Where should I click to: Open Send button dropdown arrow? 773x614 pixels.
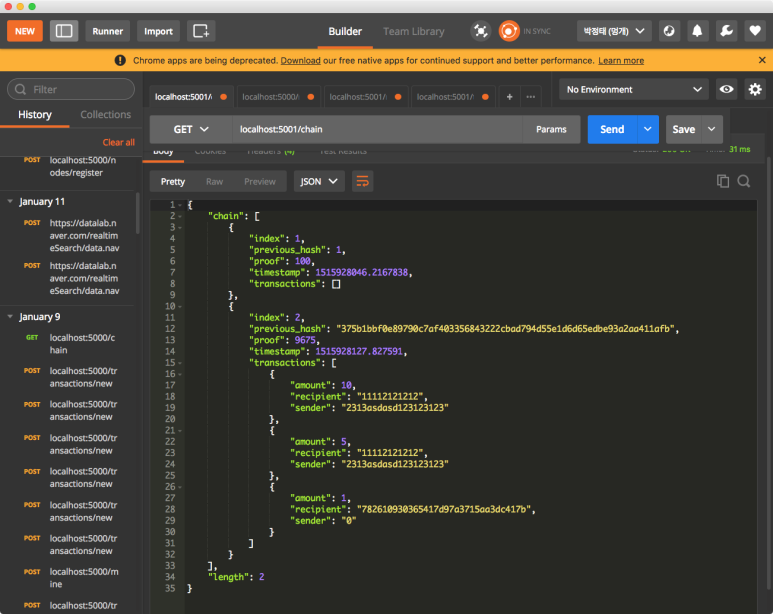(x=648, y=129)
